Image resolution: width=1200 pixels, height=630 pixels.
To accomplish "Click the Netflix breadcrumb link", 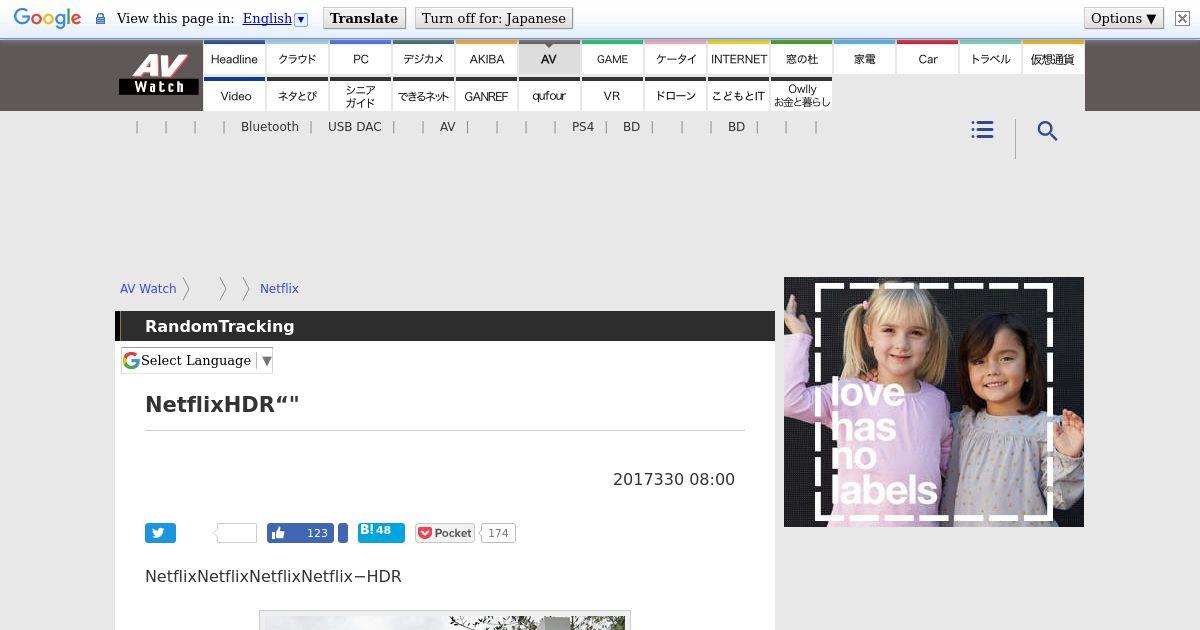I will coord(279,288).
